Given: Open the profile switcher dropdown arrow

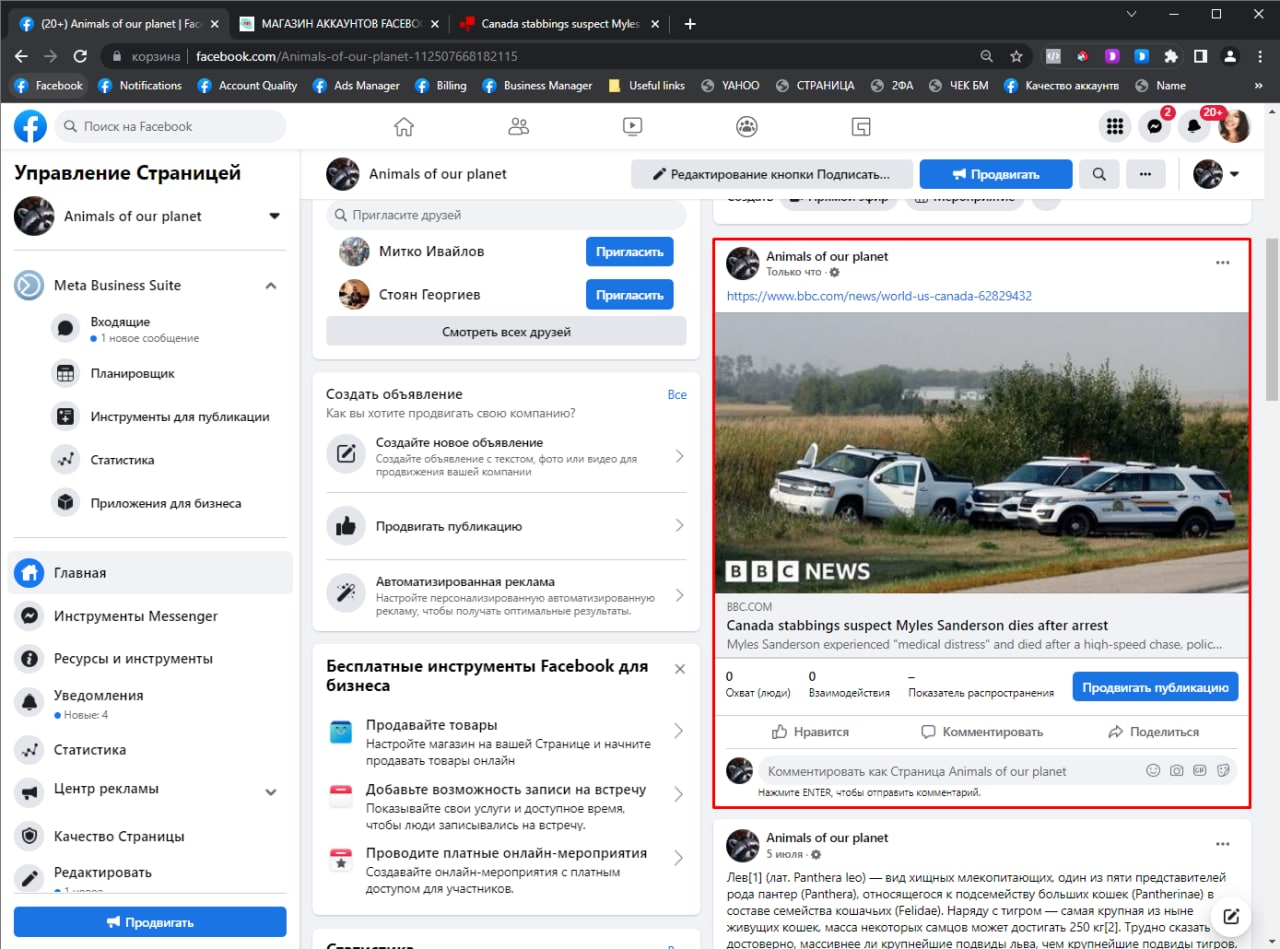Looking at the screenshot, I should point(1234,174).
